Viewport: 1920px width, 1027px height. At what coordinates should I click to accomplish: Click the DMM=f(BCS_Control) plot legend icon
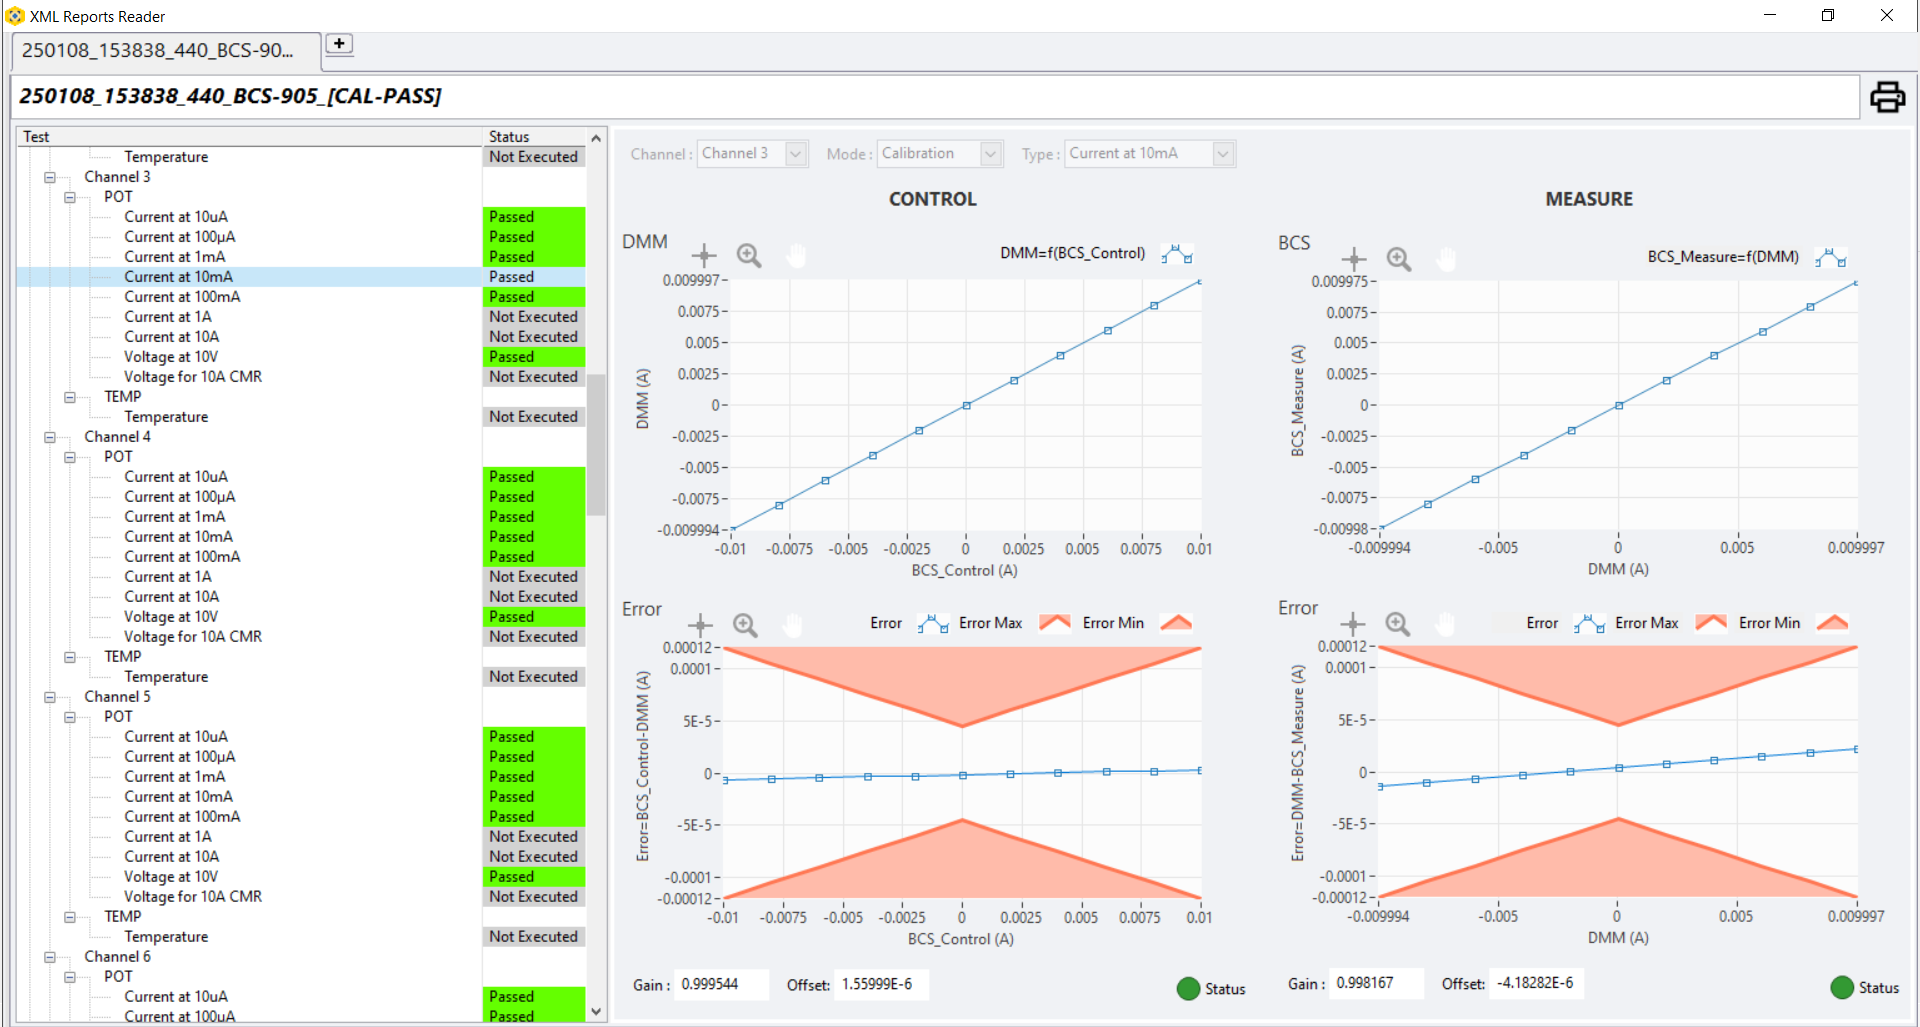[1177, 254]
